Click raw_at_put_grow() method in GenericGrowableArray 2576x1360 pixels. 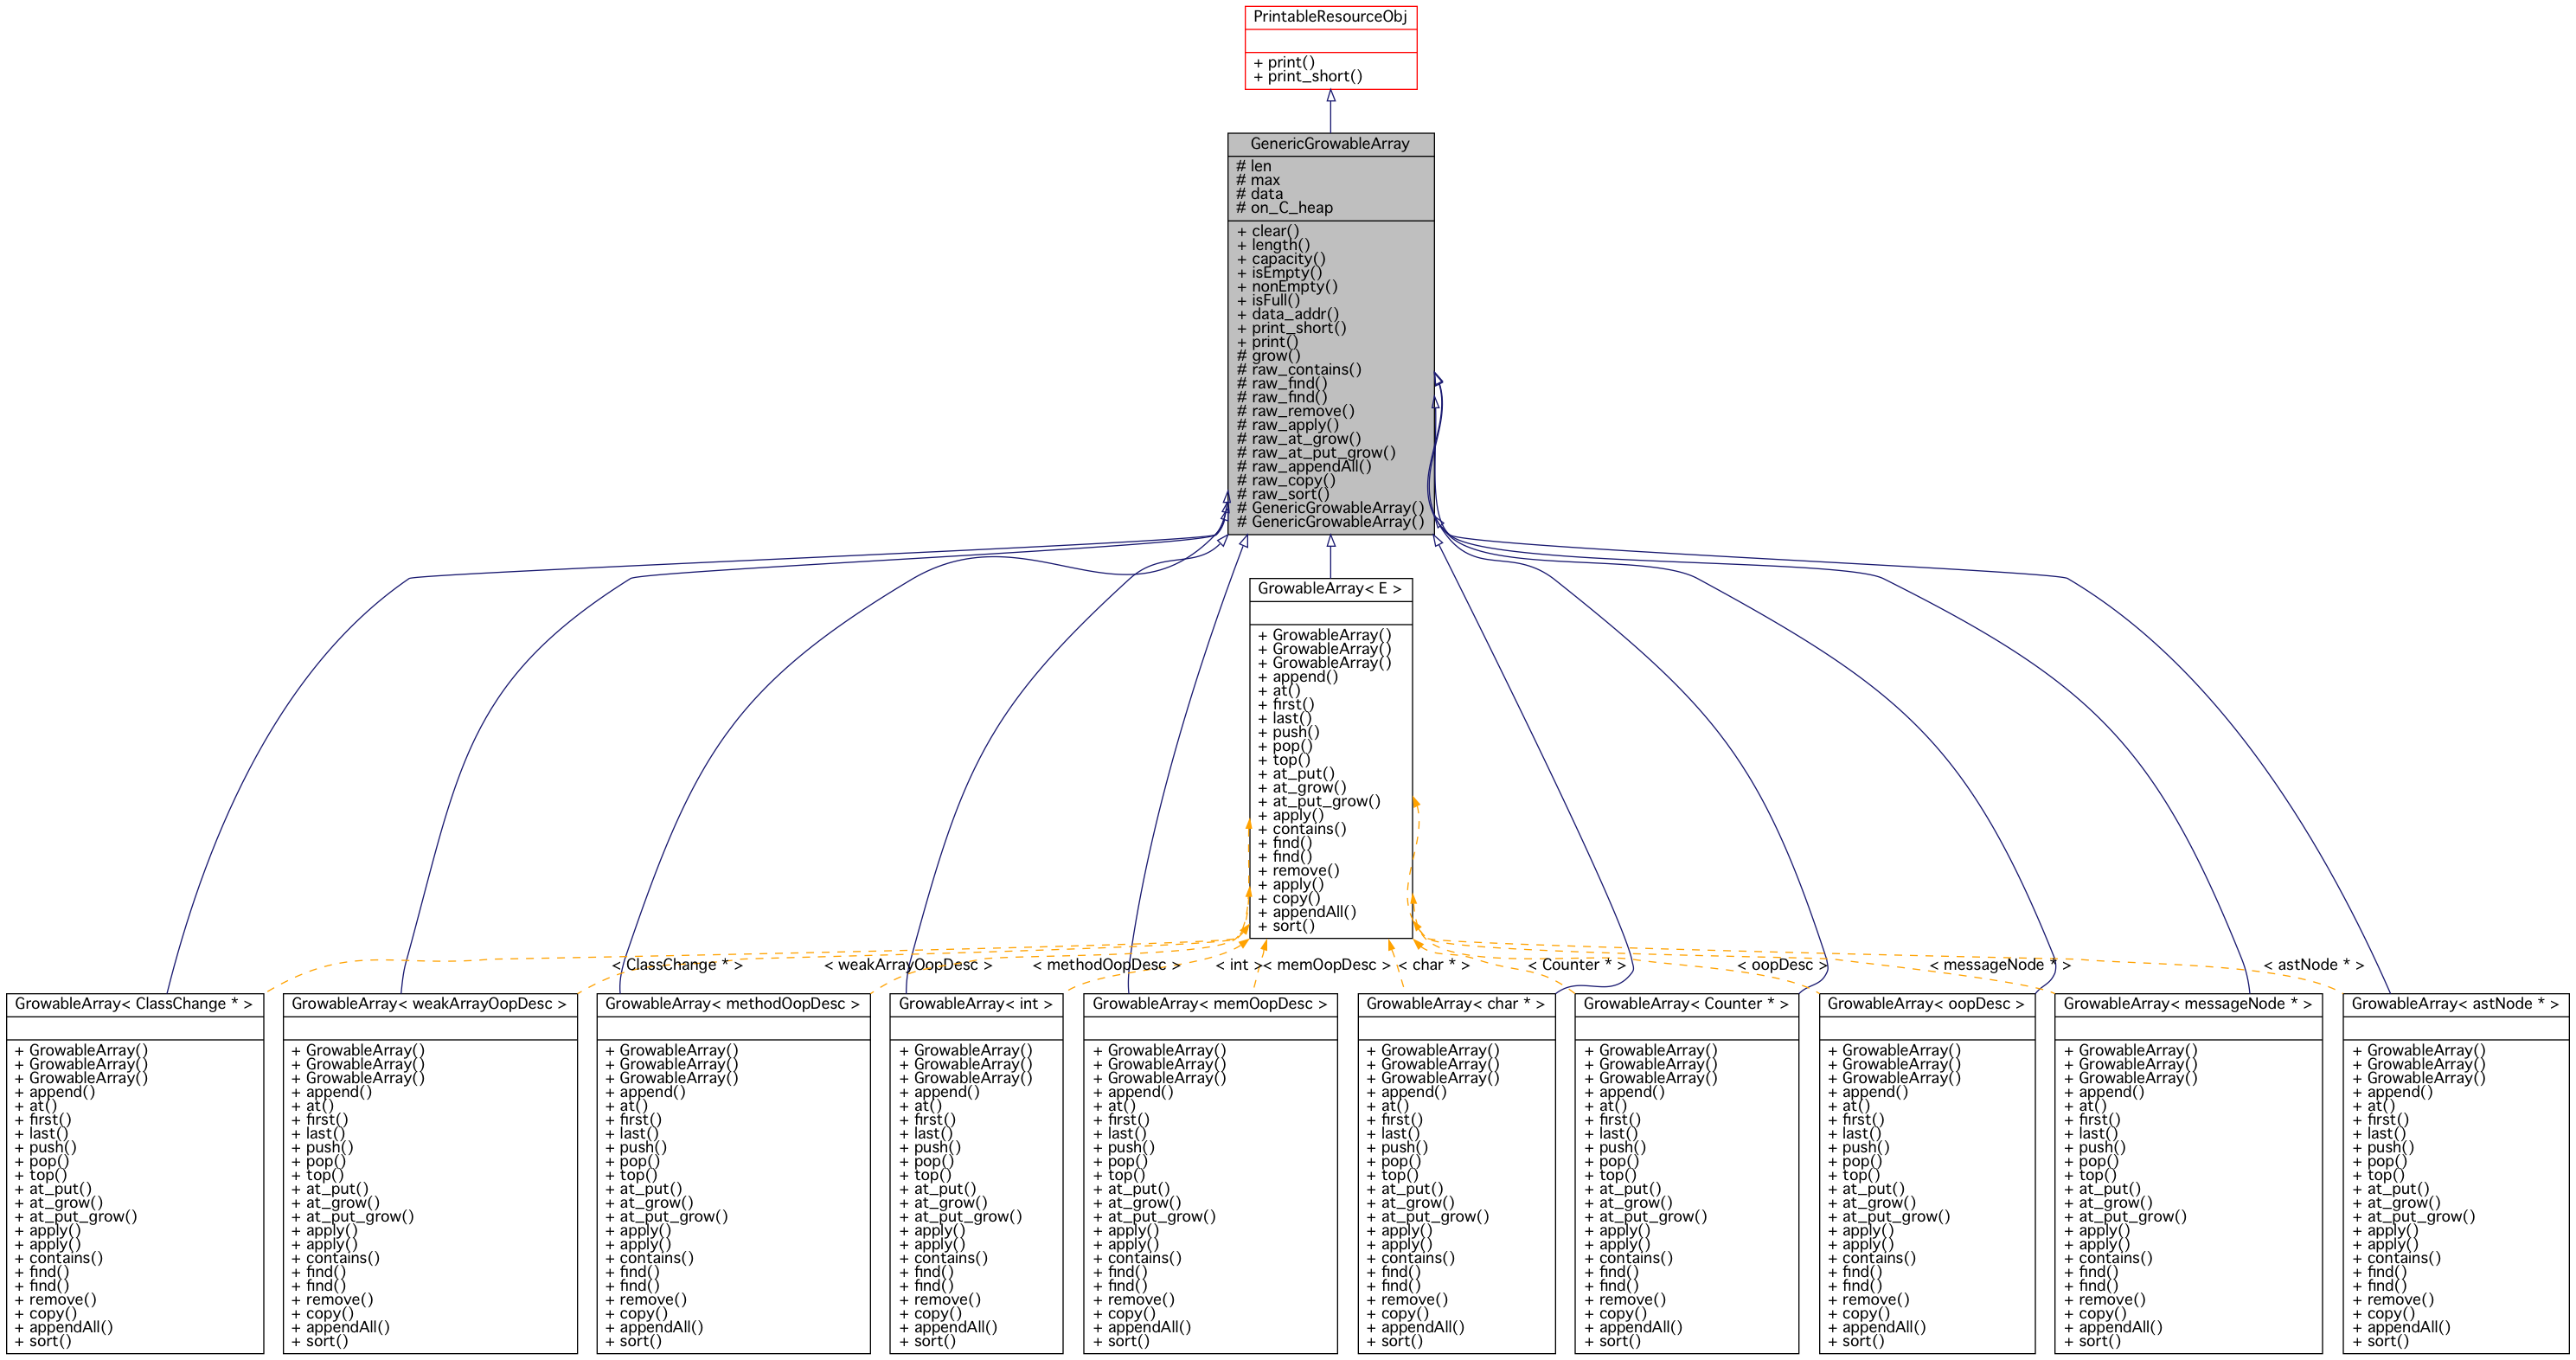(x=1322, y=453)
